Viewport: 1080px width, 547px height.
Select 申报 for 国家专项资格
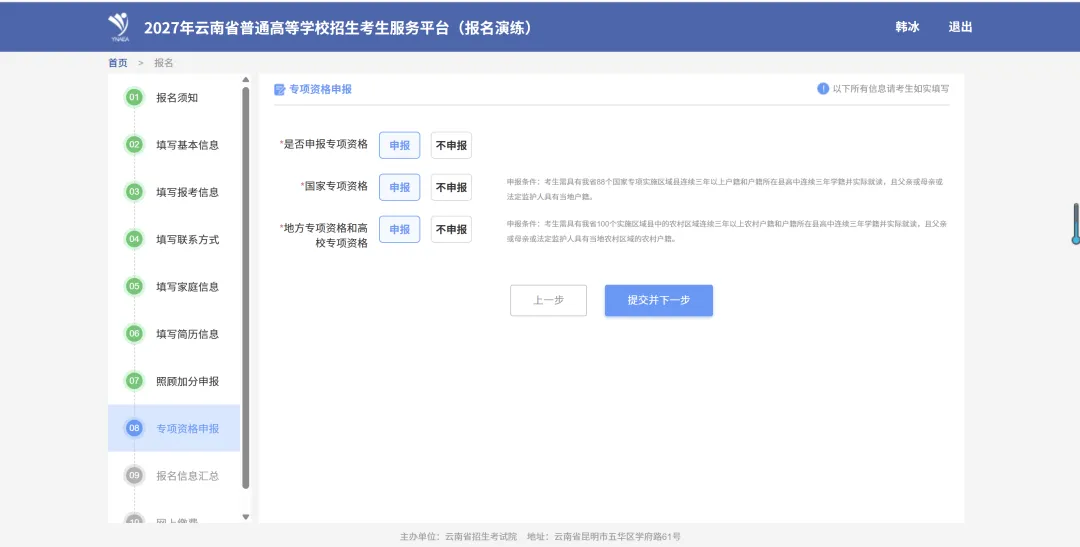pyautogui.click(x=399, y=187)
